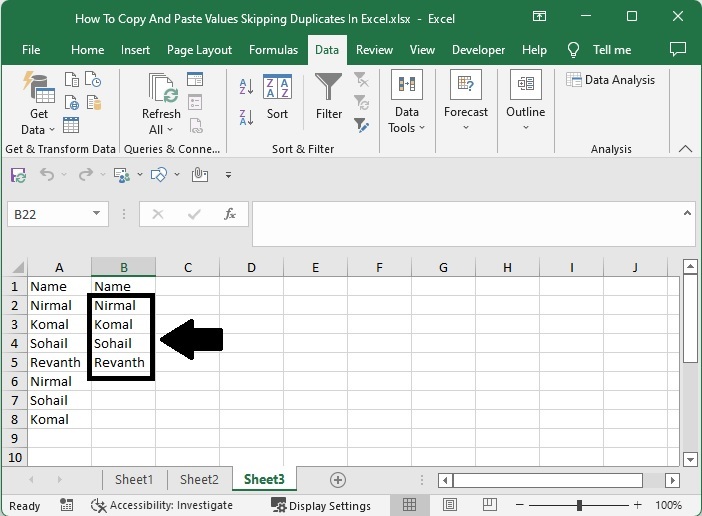The width and height of the screenshot is (702, 516).
Task: Click the Clear filter icon
Action: [361, 79]
